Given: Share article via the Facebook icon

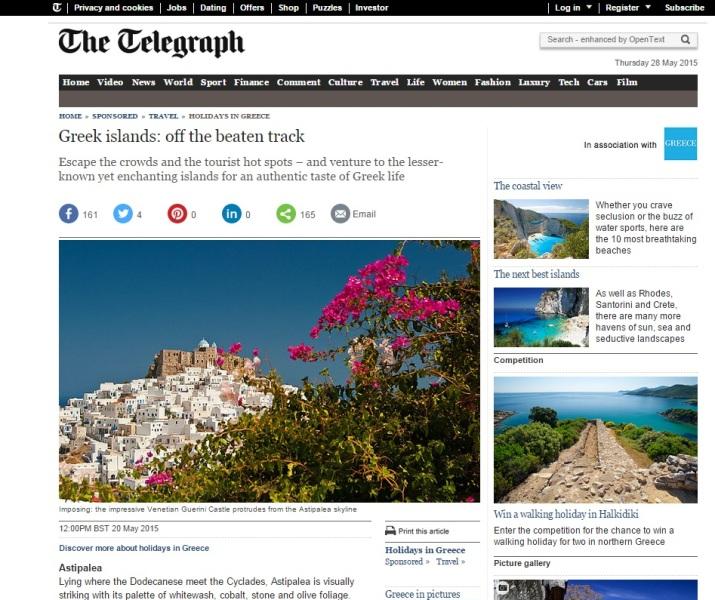Looking at the screenshot, I should 68,214.
